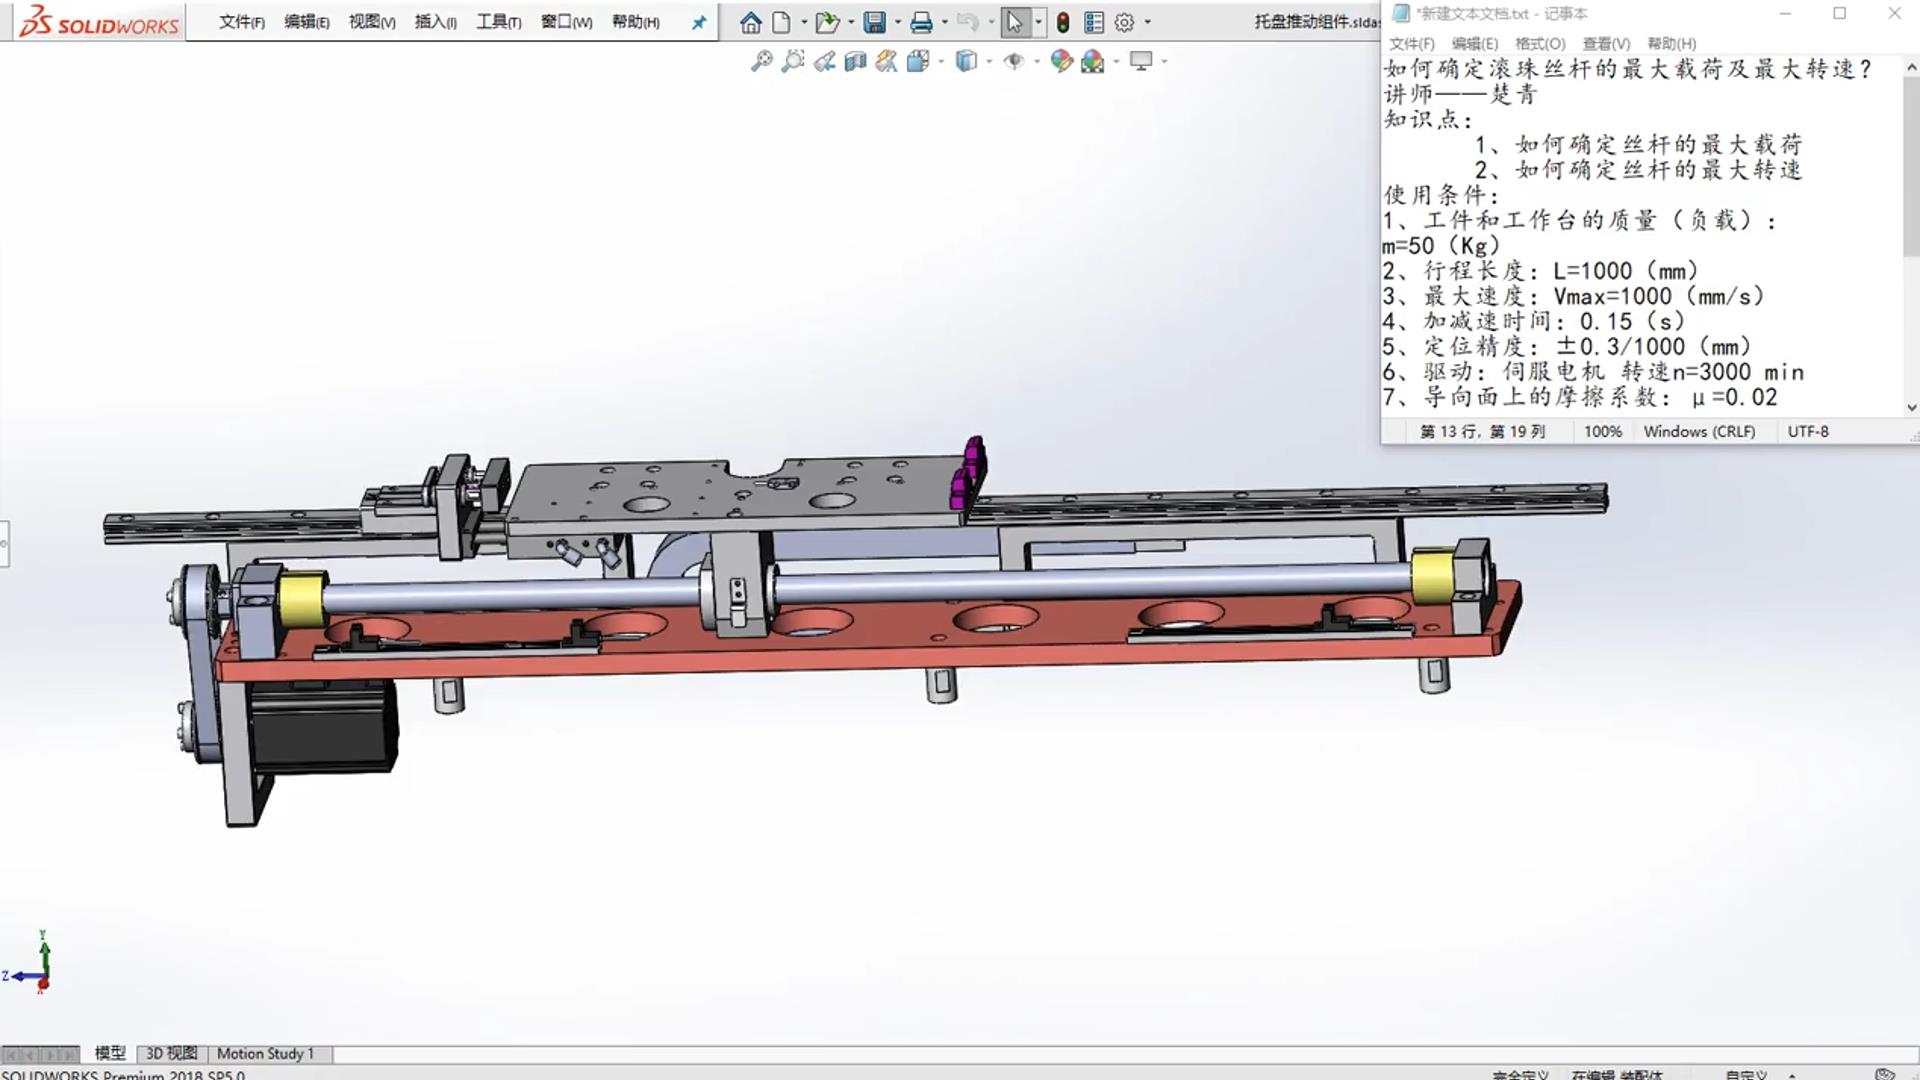
Task: Open Dynamic Annotation Views icon
Action: coord(886,61)
